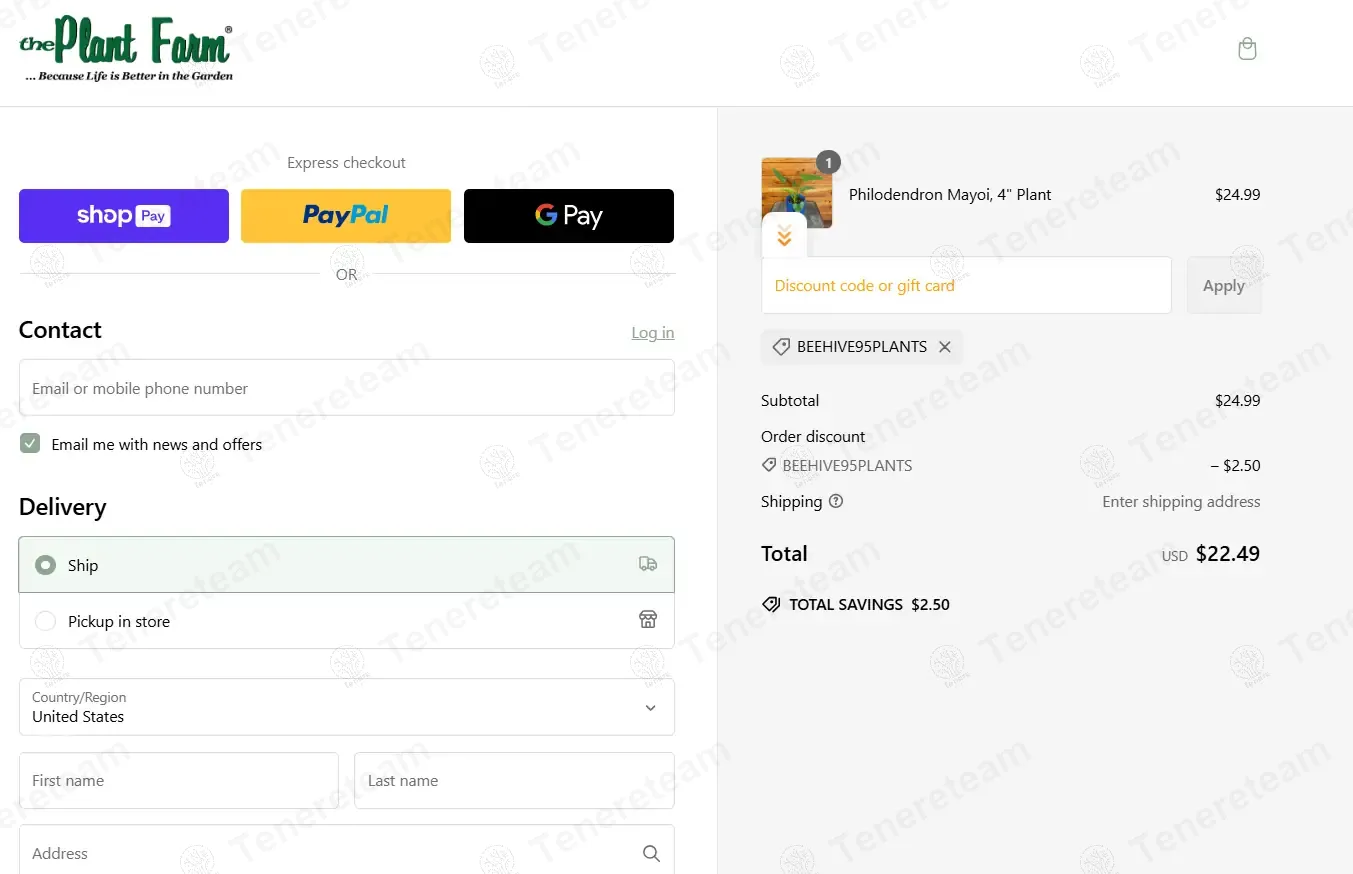This screenshot has height=874, width=1353.
Task: Click the Apply discount button
Action: [x=1224, y=285]
